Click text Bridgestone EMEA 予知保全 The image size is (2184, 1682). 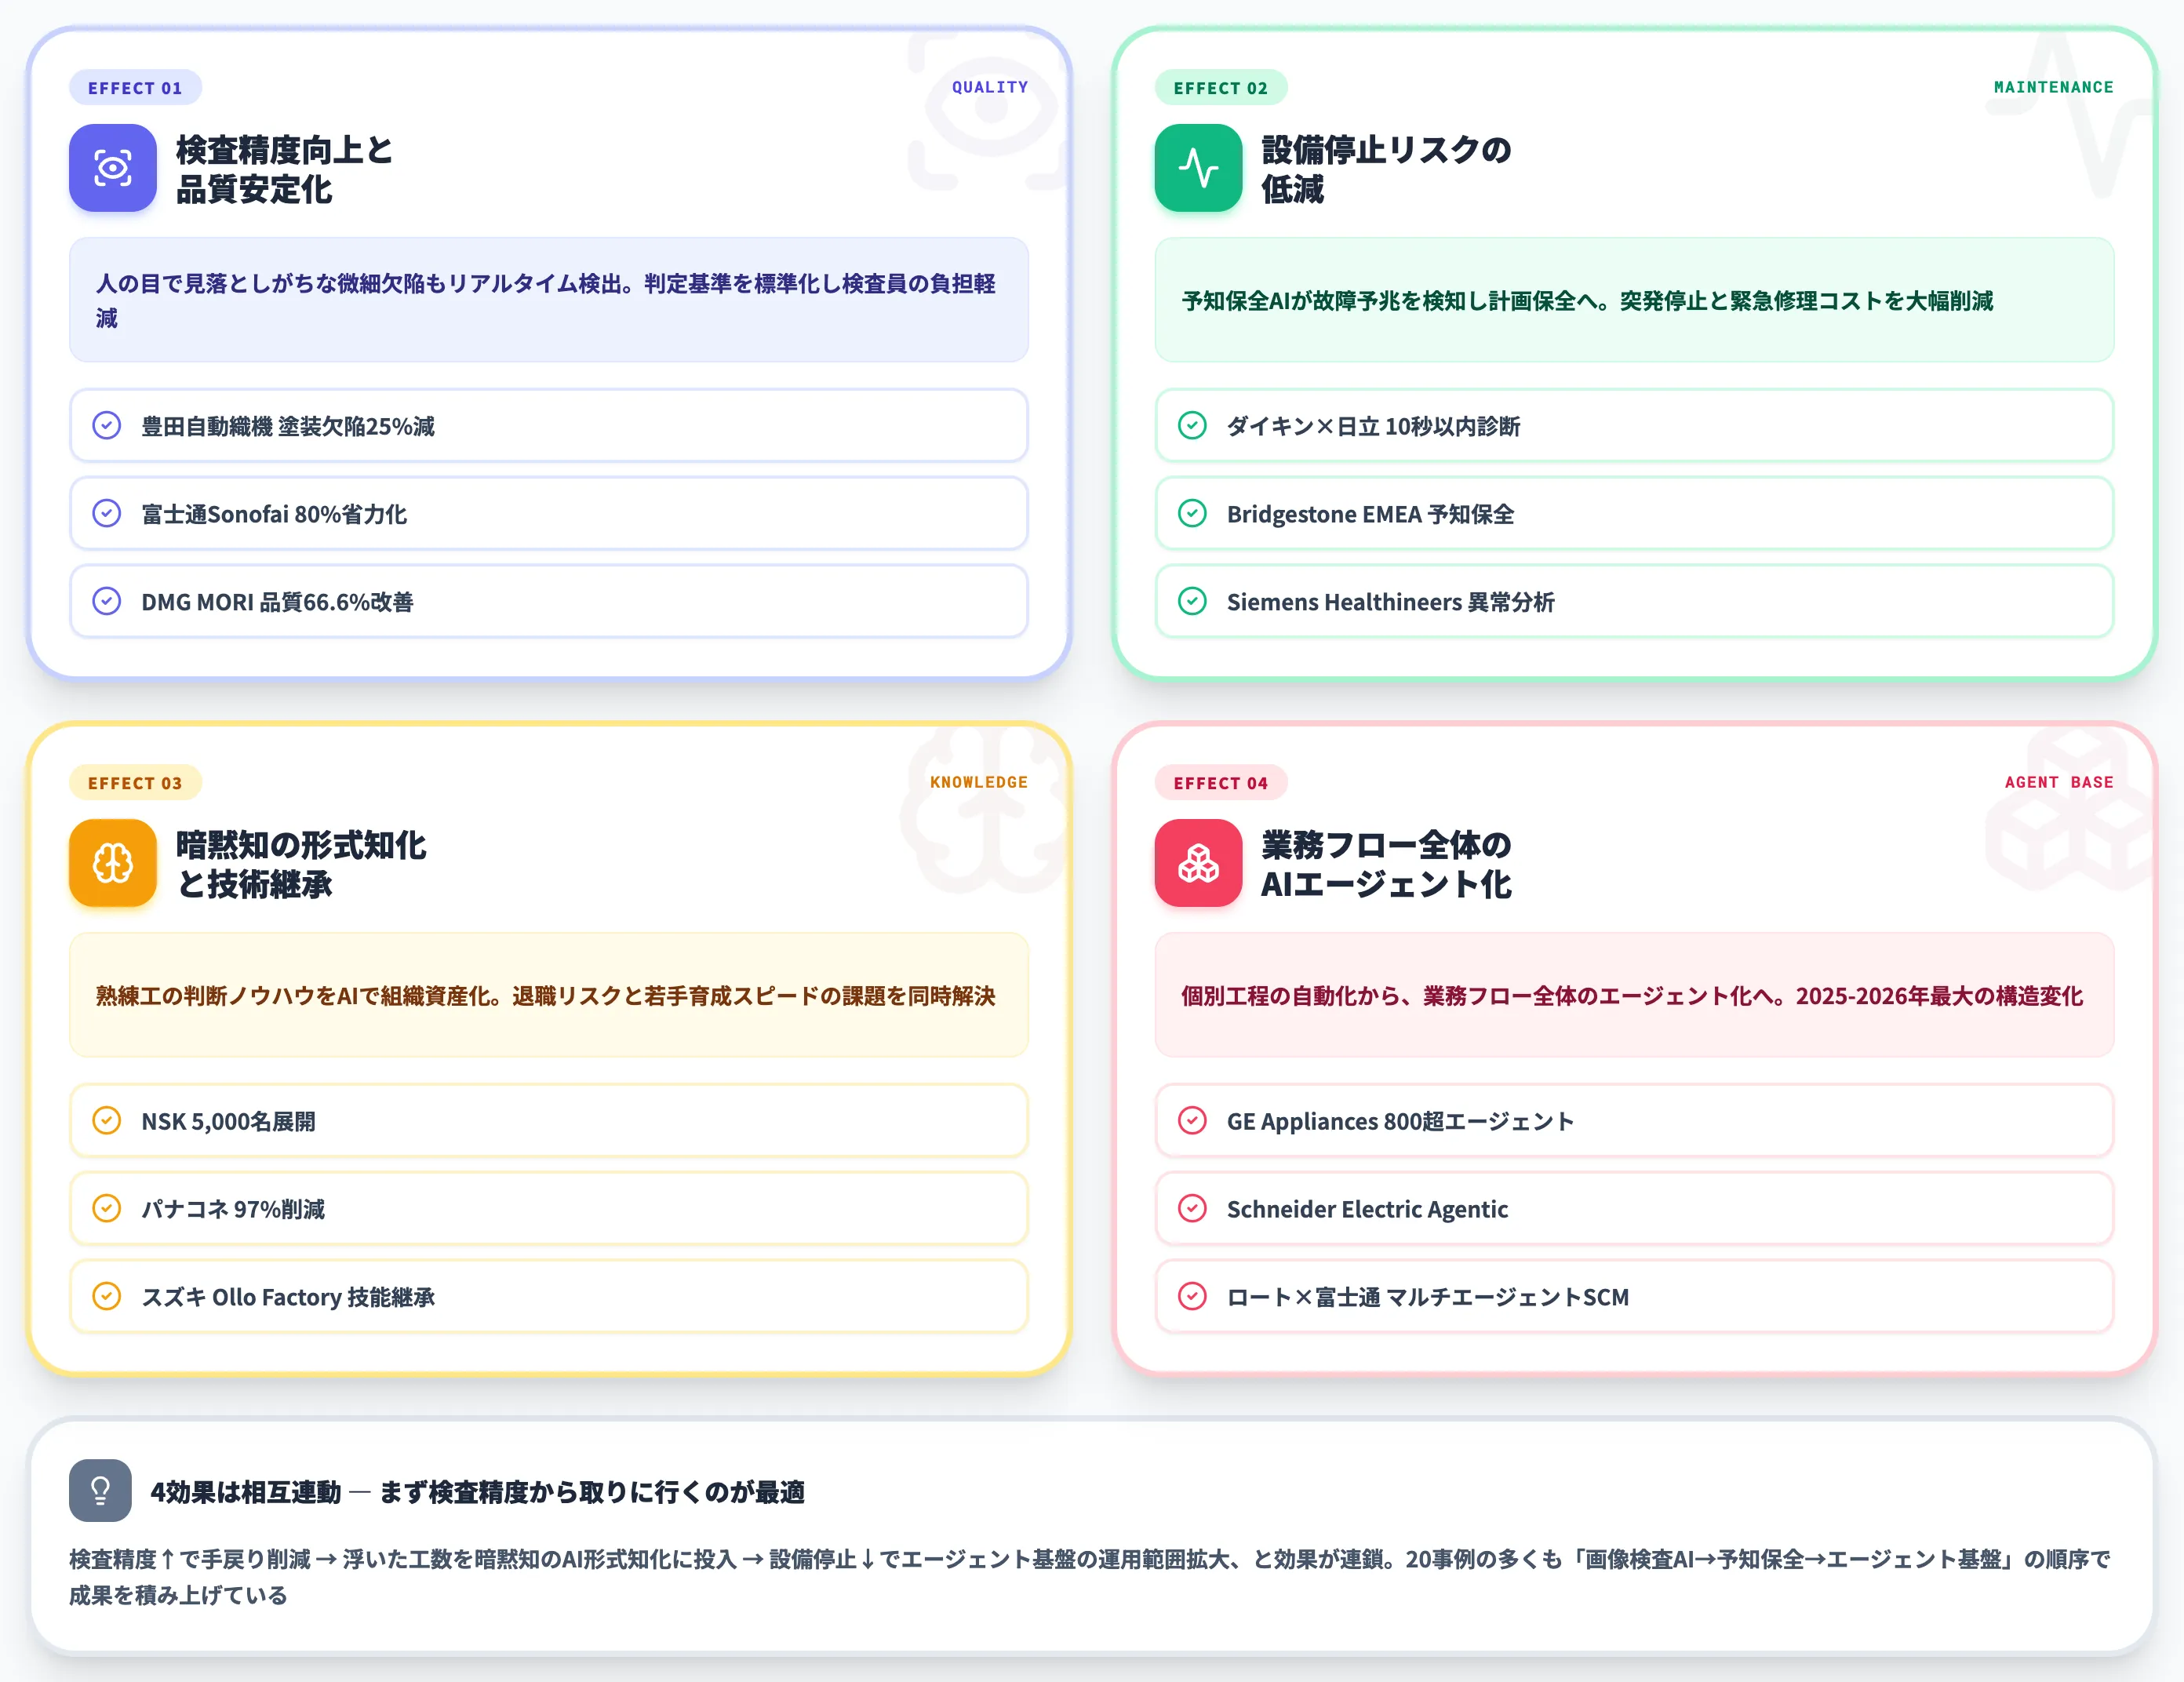pos(1370,514)
